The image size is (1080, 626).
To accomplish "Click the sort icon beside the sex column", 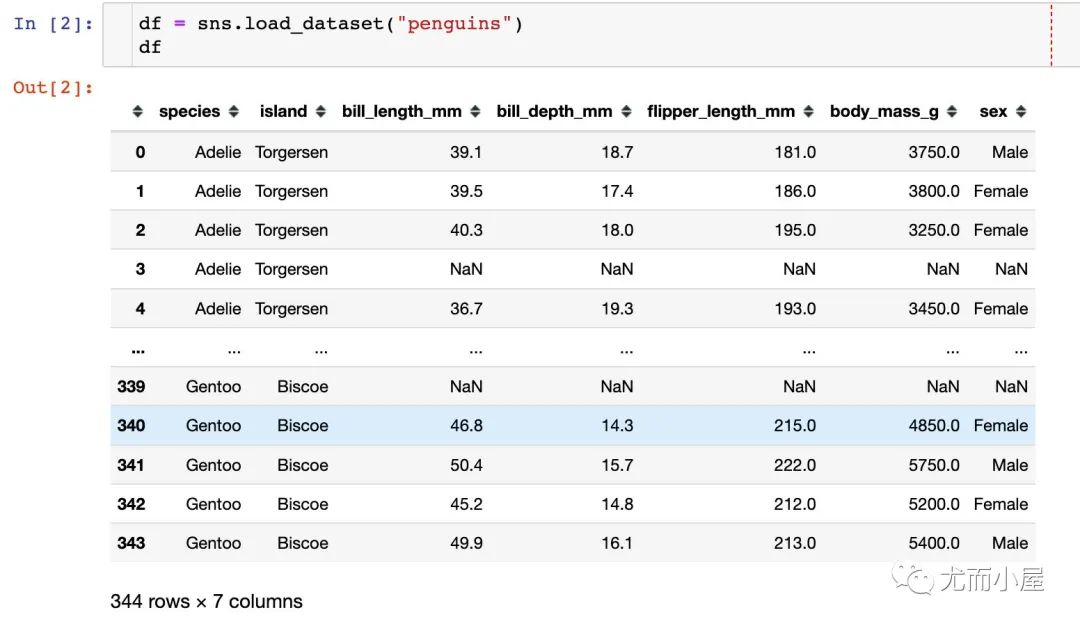I will click(1020, 112).
